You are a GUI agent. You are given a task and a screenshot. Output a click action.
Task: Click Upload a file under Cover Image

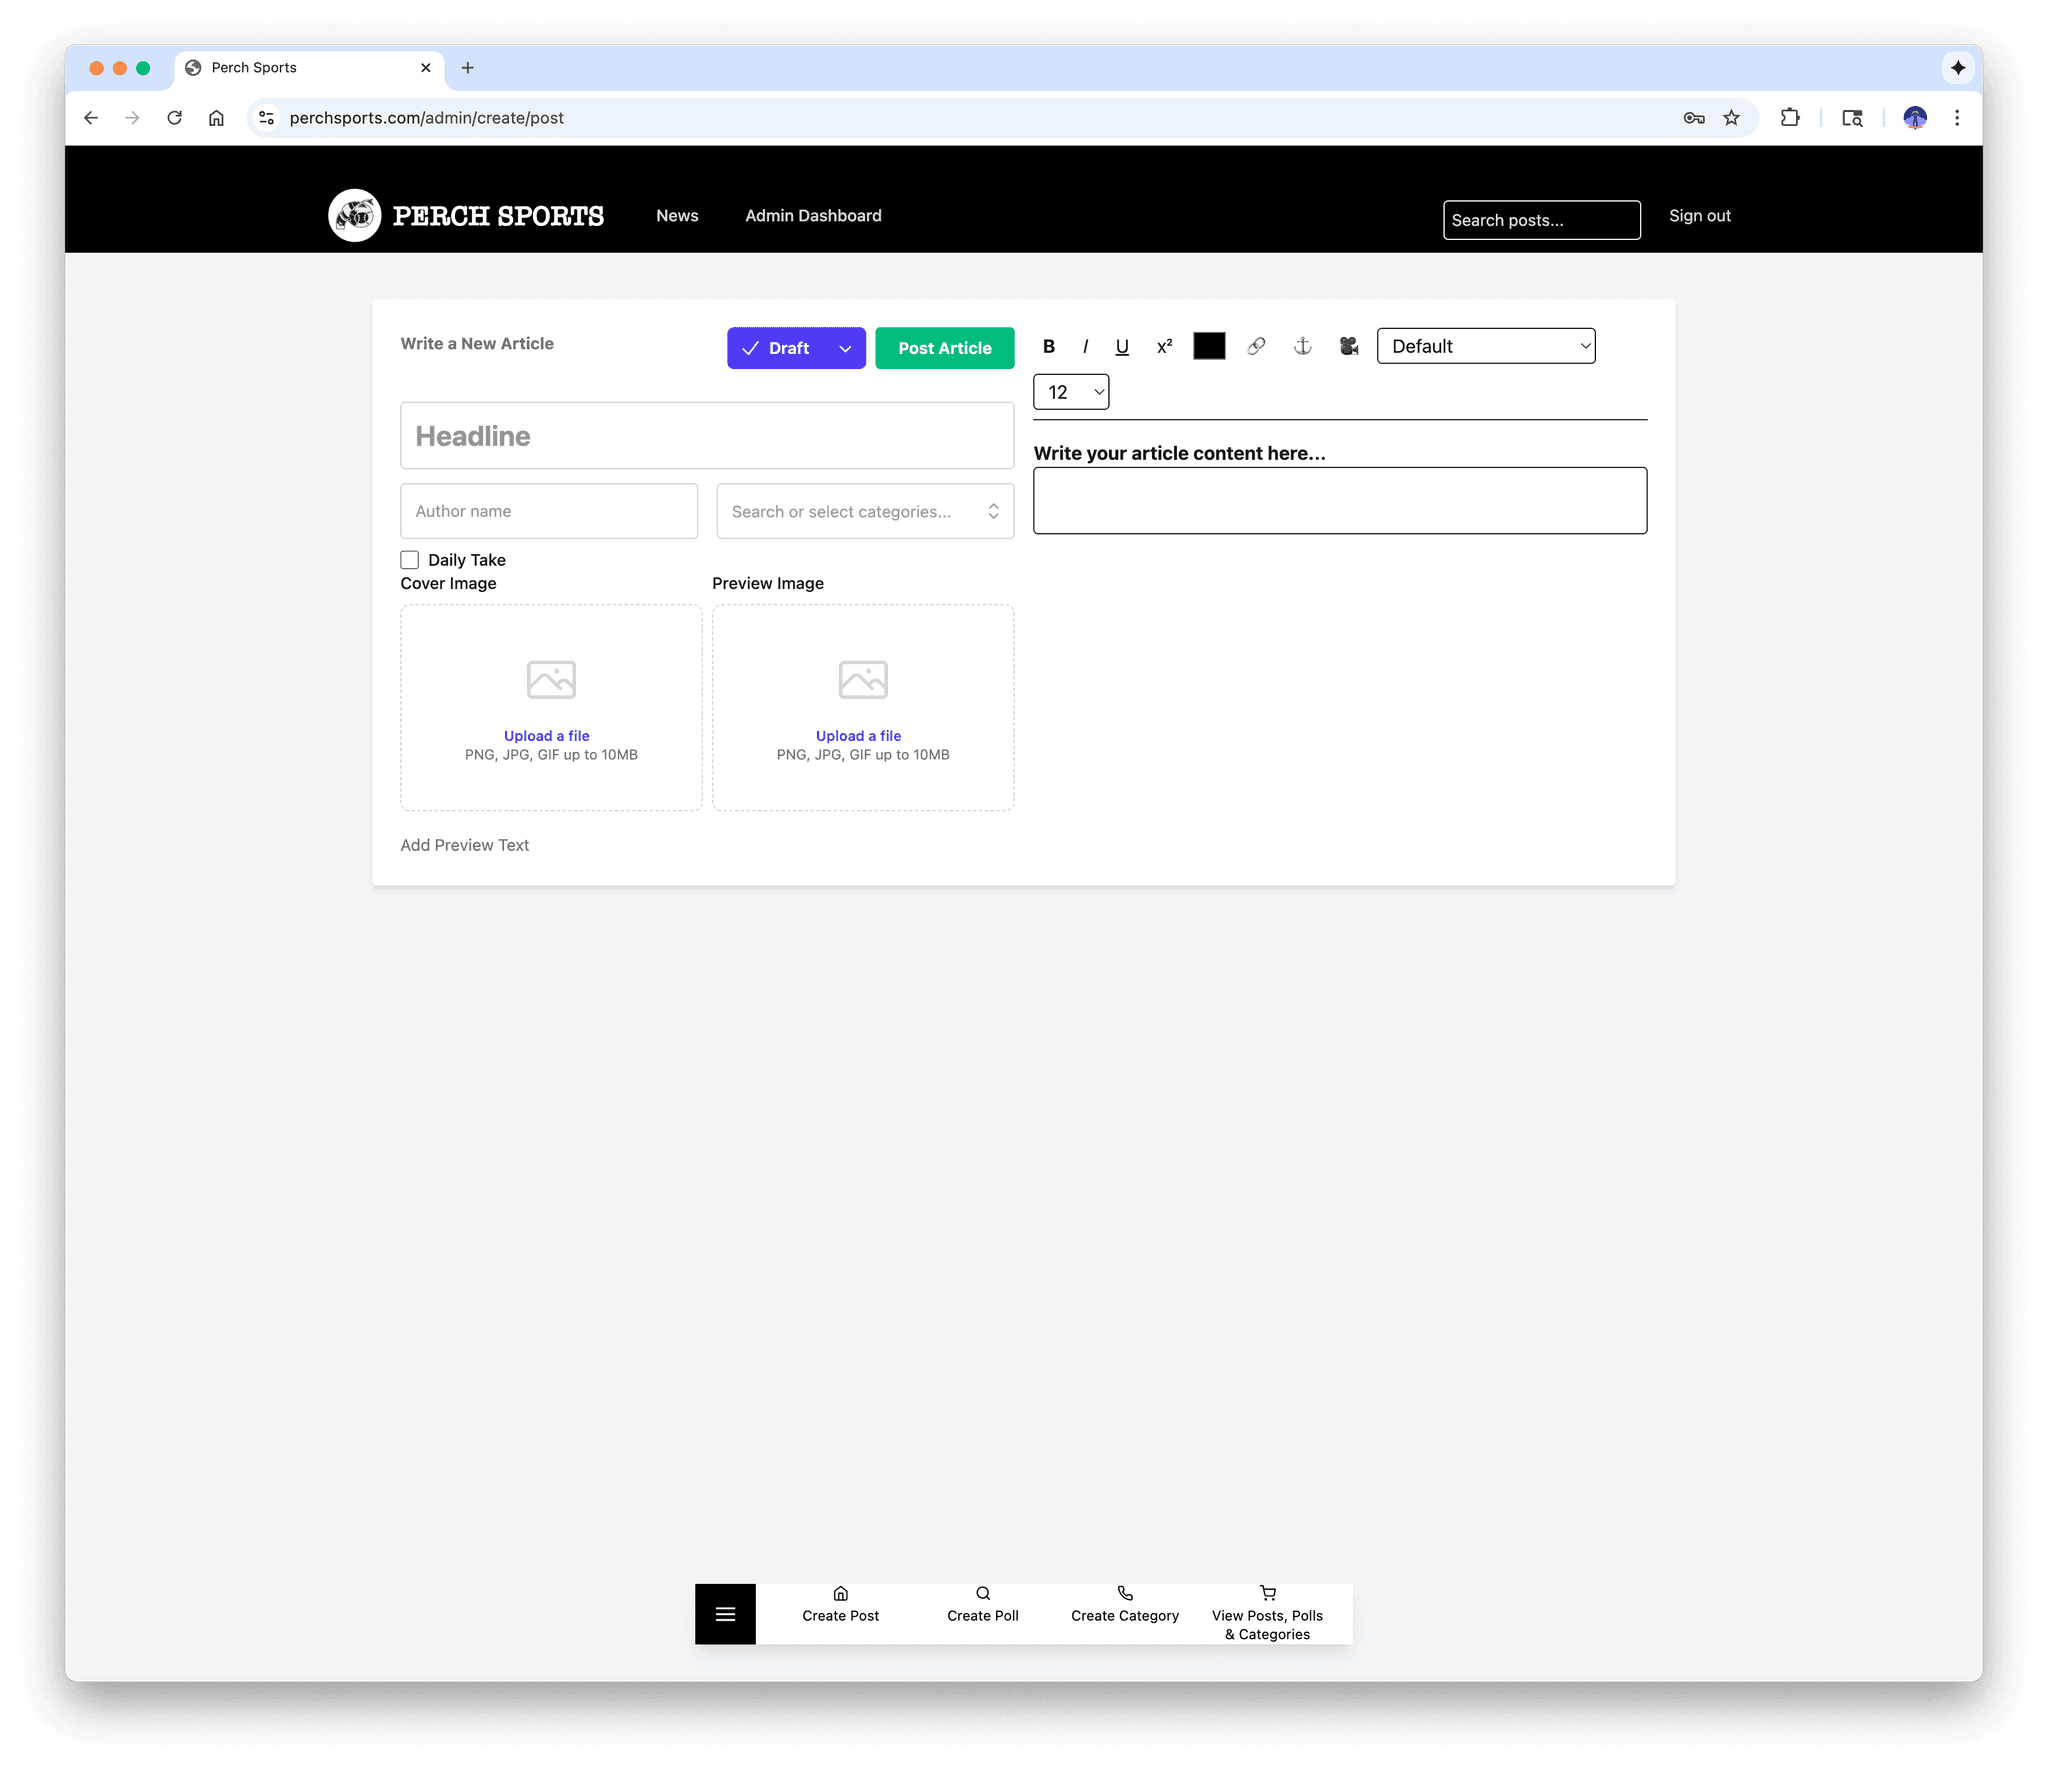546,736
